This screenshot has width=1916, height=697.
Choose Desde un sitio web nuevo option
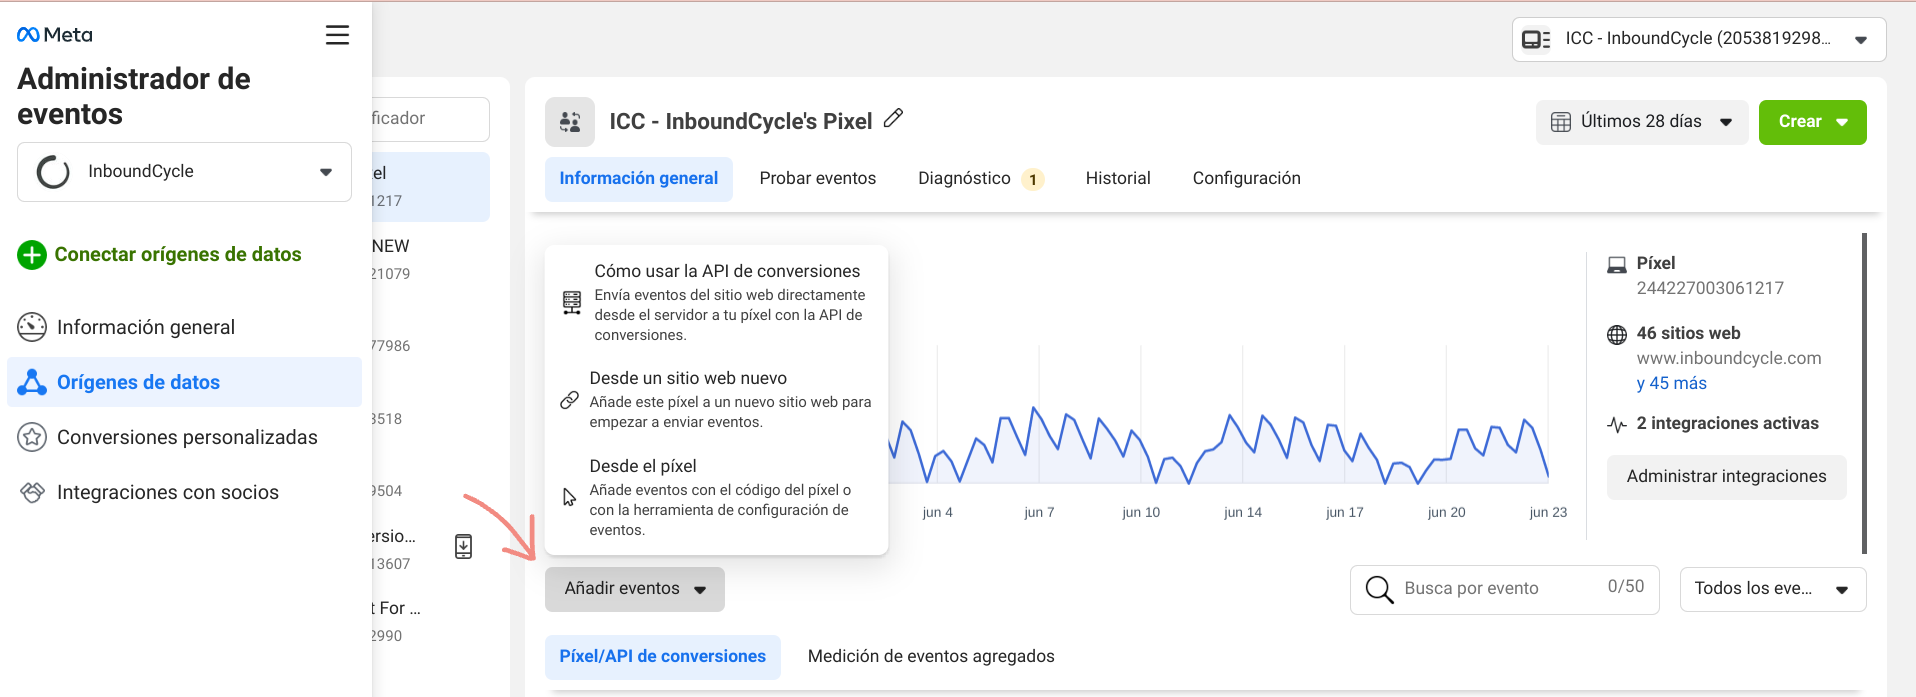coord(716,400)
